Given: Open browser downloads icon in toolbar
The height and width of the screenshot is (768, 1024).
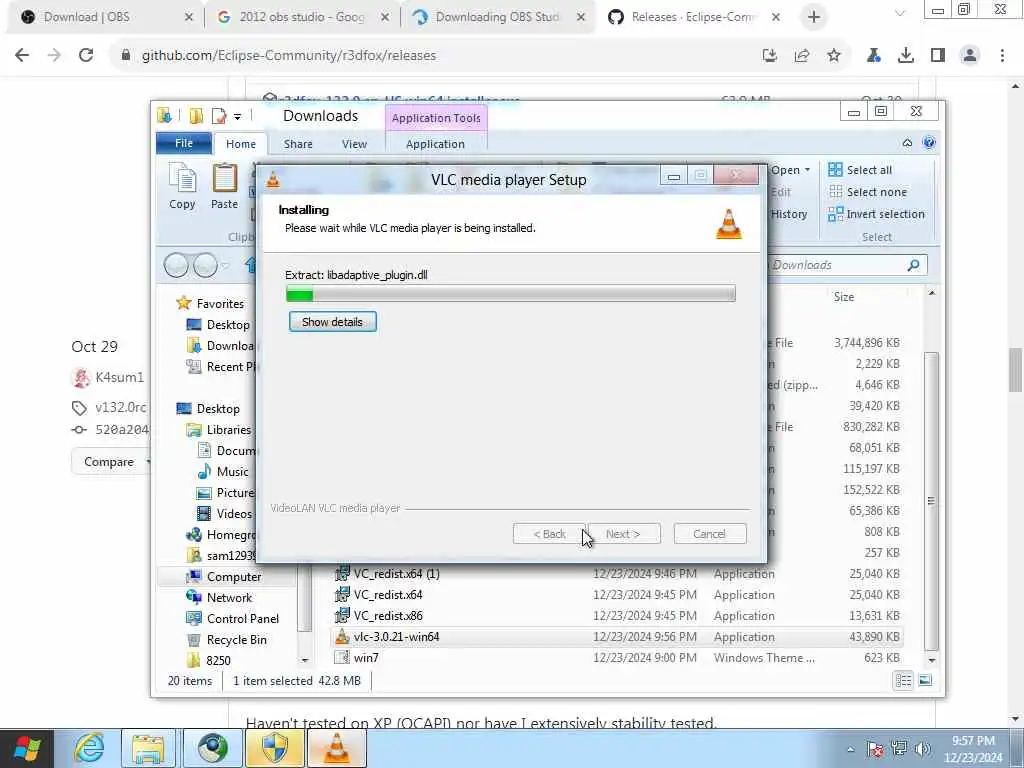Looking at the screenshot, I should (x=906, y=56).
